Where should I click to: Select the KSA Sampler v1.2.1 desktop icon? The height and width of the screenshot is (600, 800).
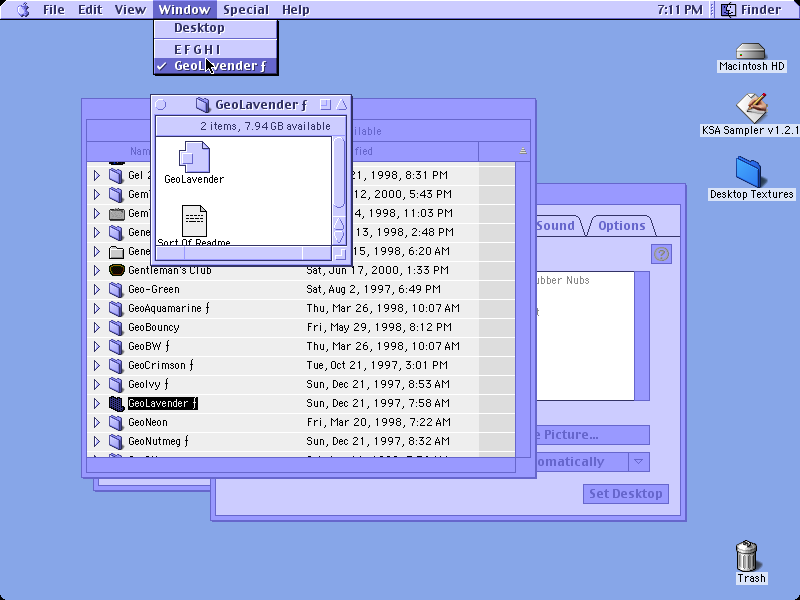click(752, 108)
